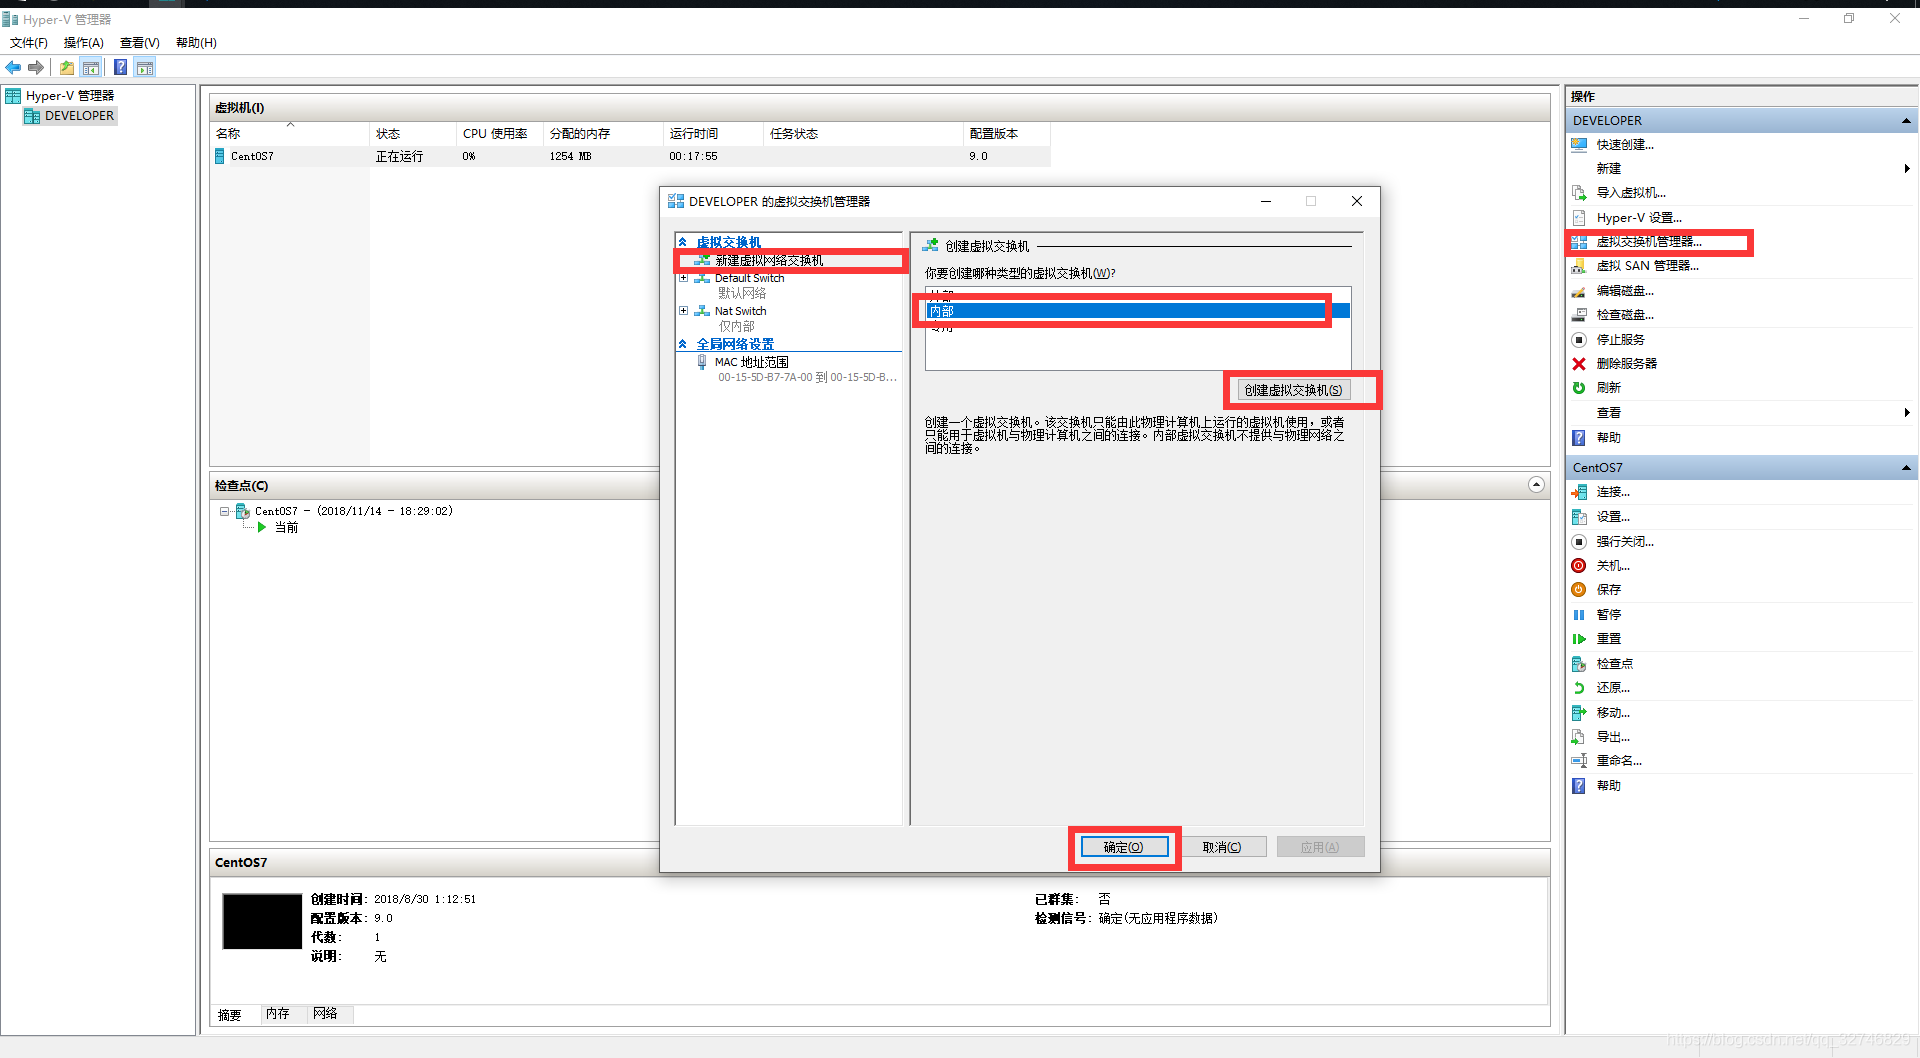This screenshot has height=1058, width=1920.
Task: Open Quick Create from the actions pane
Action: click(x=1624, y=145)
